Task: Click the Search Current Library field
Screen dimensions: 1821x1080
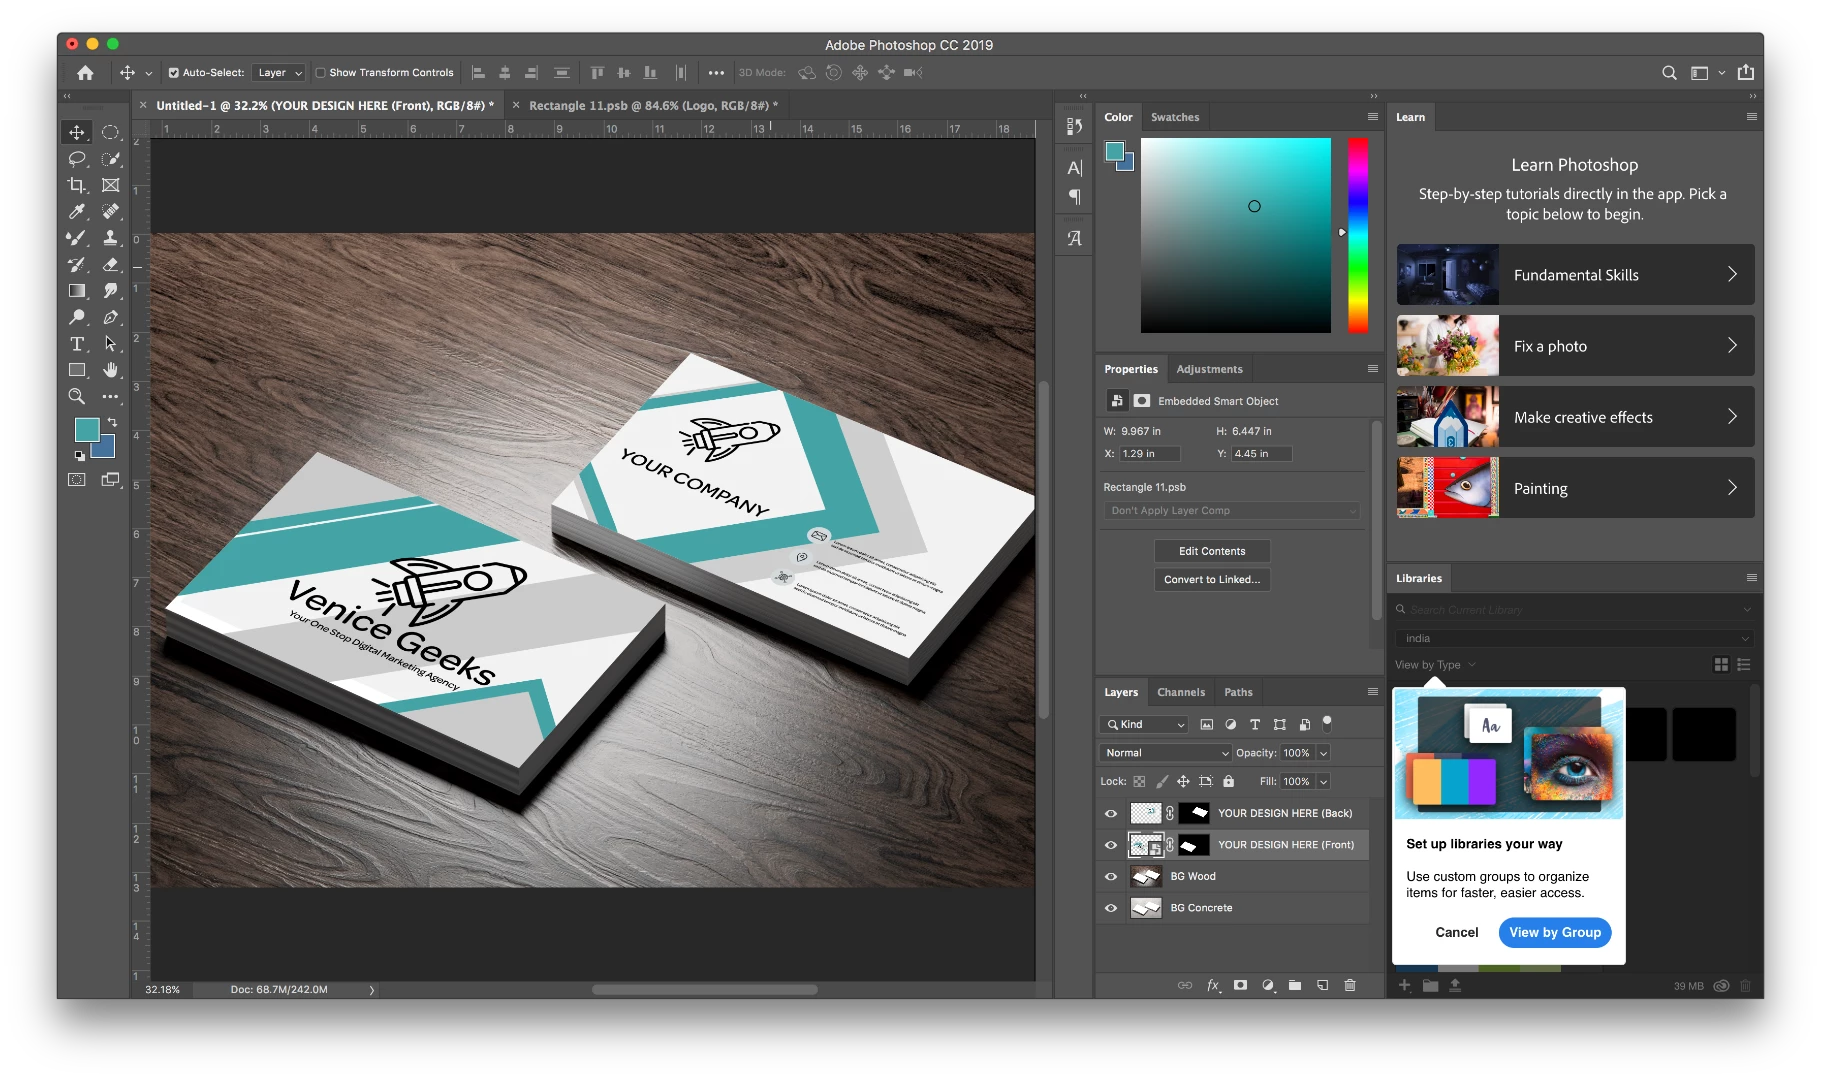Action: pyautogui.click(x=1574, y=610)
